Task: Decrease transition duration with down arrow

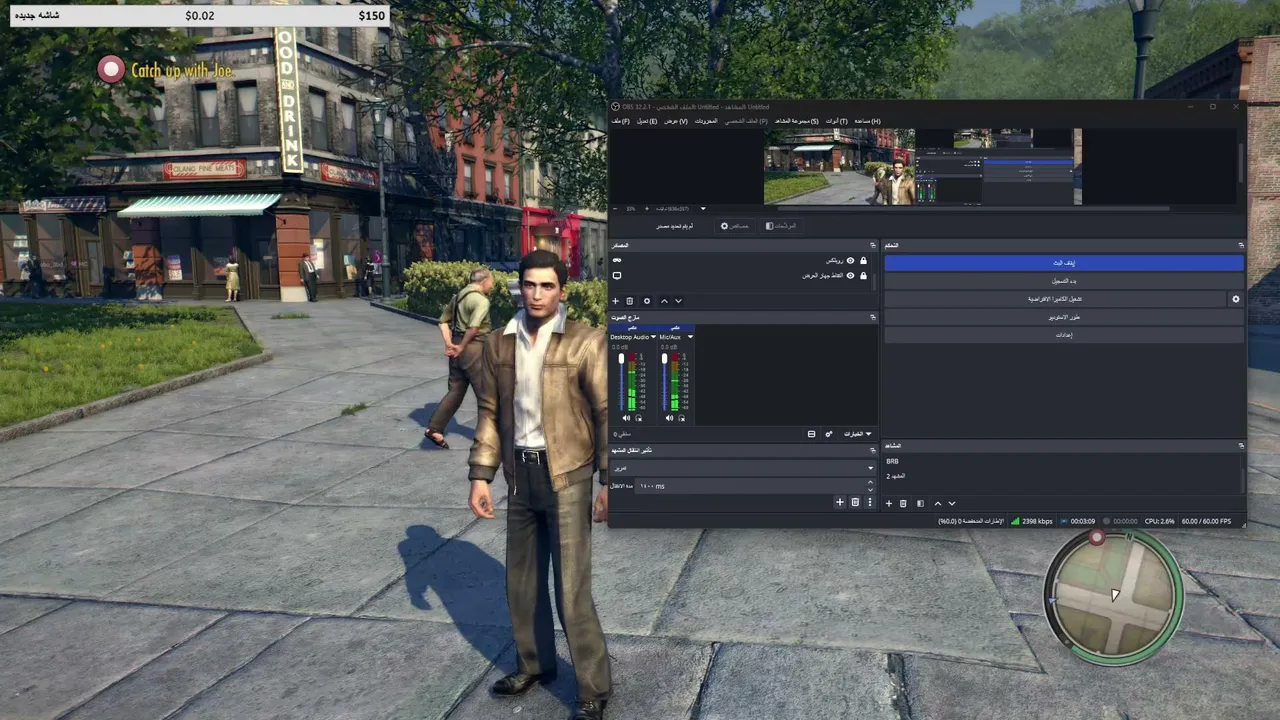Action: point(870,489)
